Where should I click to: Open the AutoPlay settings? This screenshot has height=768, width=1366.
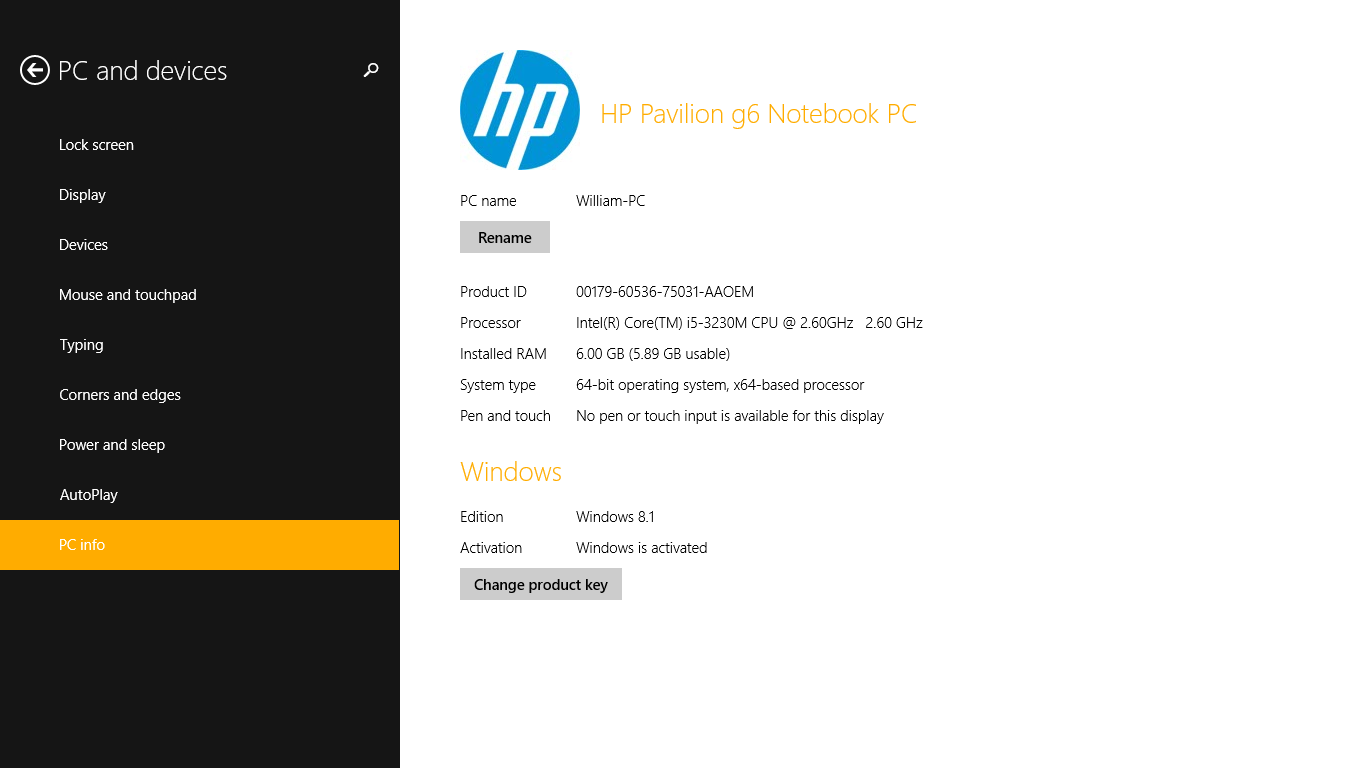(x=88, y=495)
